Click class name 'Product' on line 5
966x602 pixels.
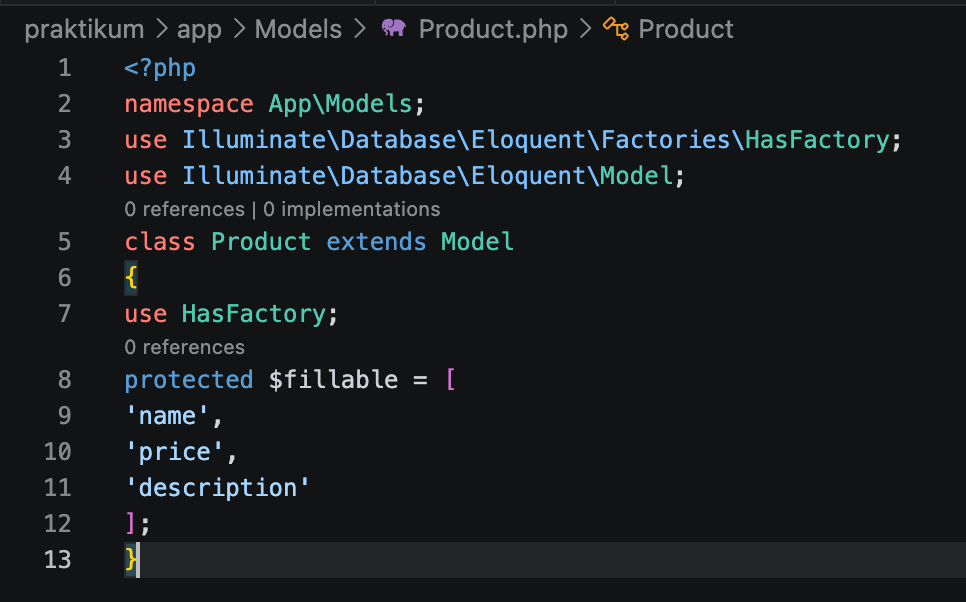(261, 242)
